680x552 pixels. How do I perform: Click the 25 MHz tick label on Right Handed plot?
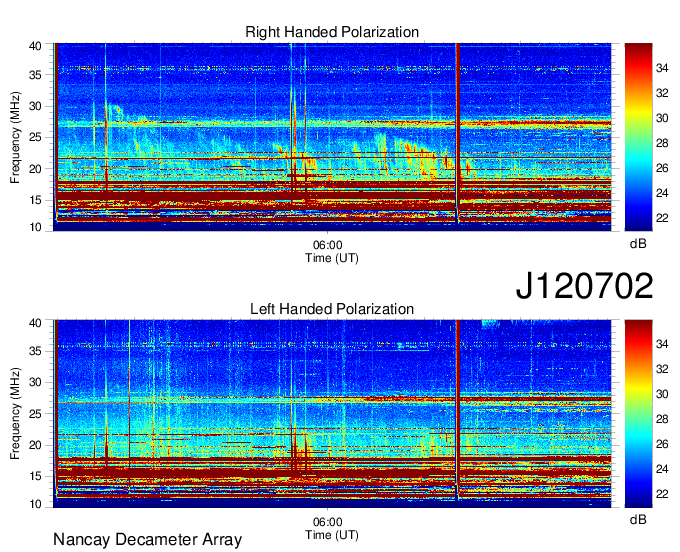pos(35,137)
